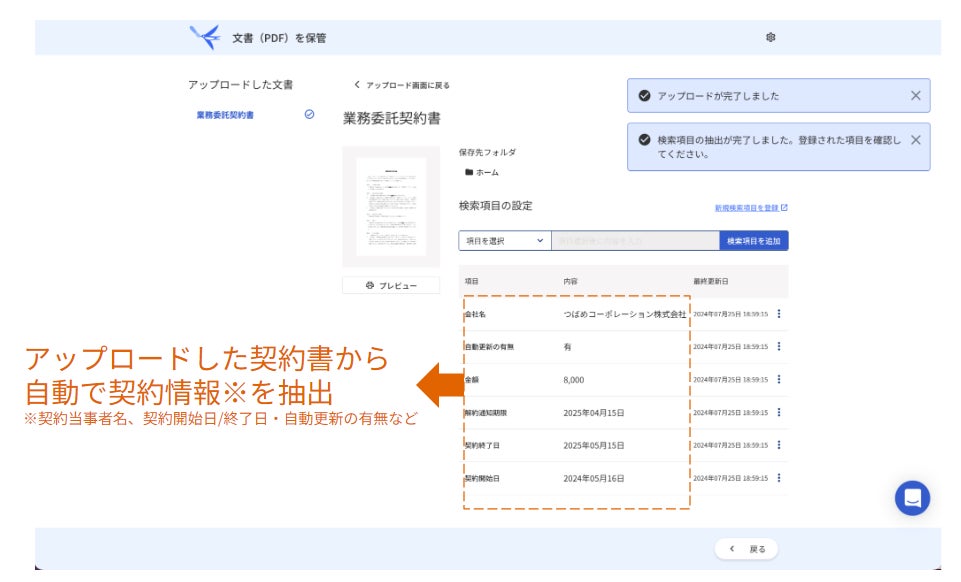Click the 項目 column header

(471, 281)
